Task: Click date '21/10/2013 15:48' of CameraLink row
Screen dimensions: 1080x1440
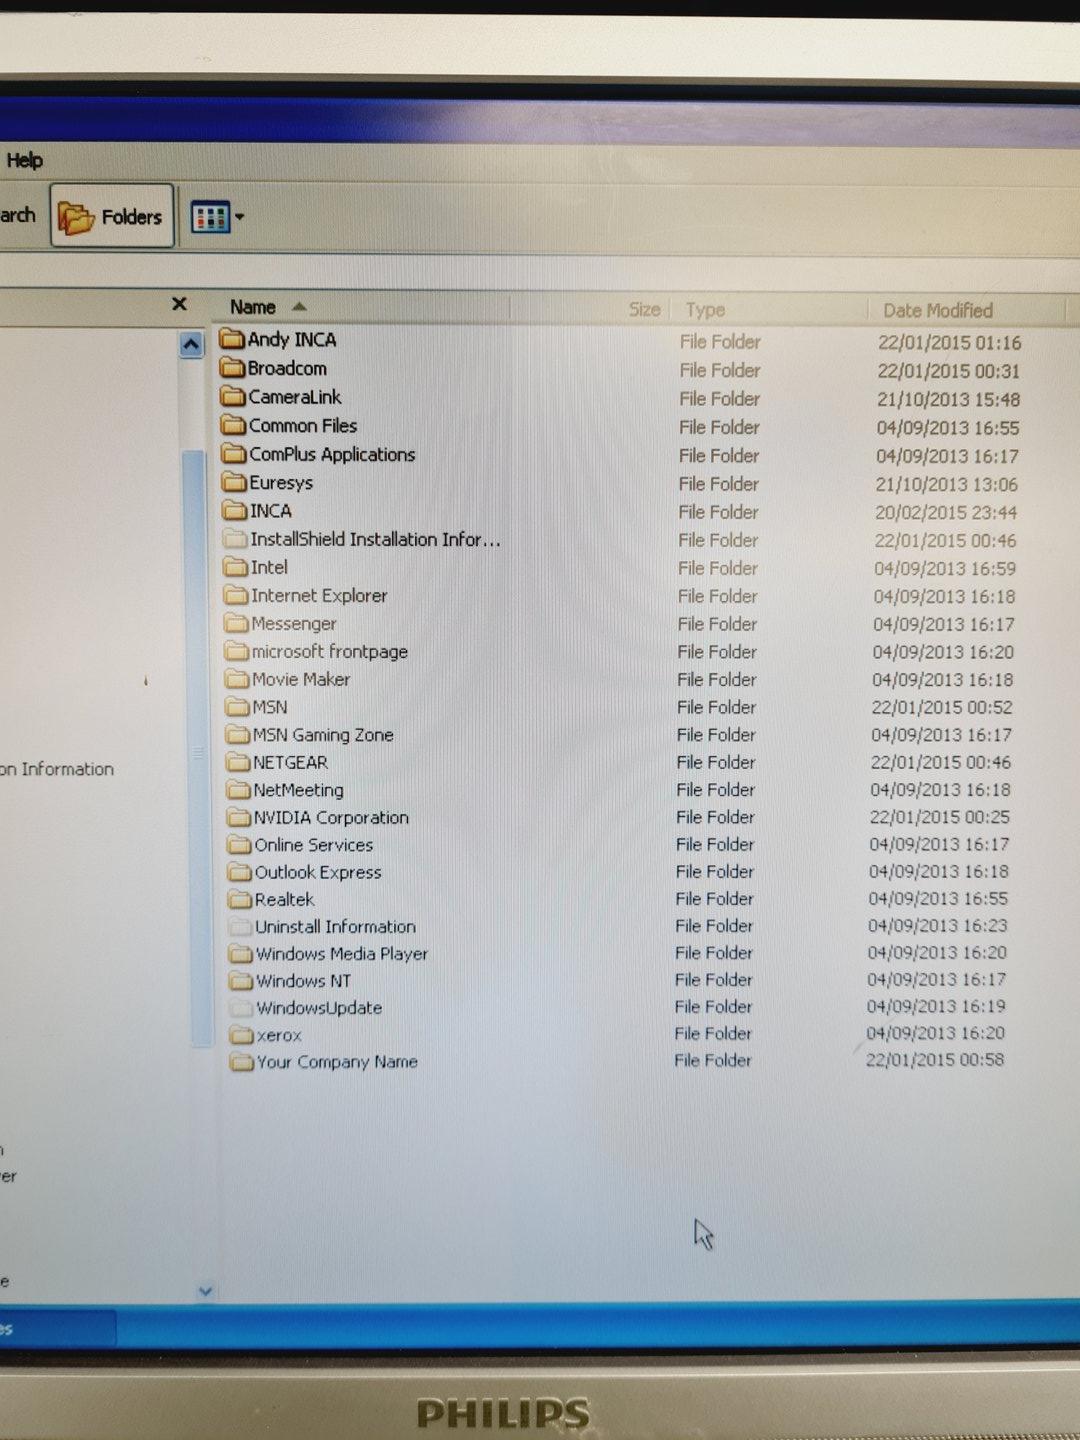Action: [948, 399]
